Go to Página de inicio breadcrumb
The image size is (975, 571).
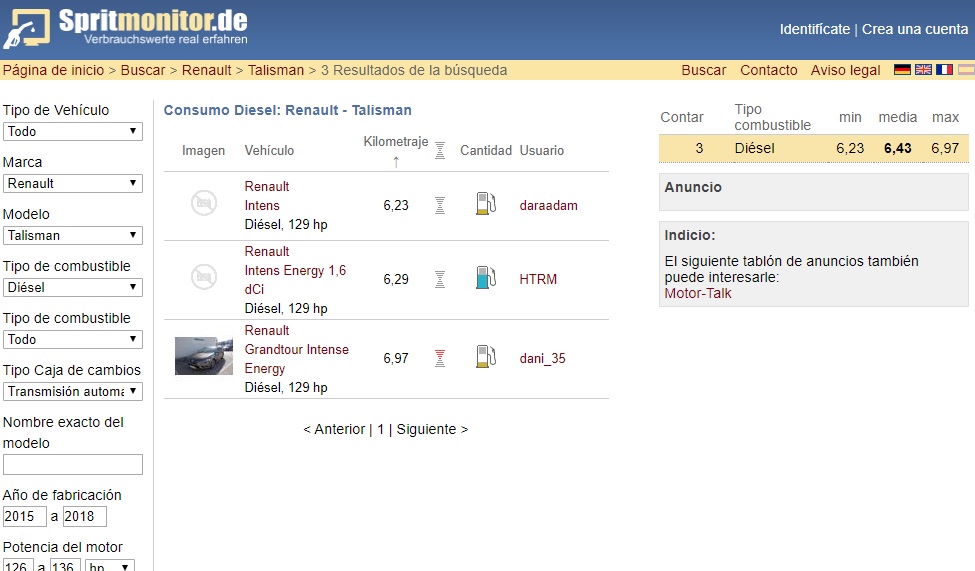(x=53, y=70)
